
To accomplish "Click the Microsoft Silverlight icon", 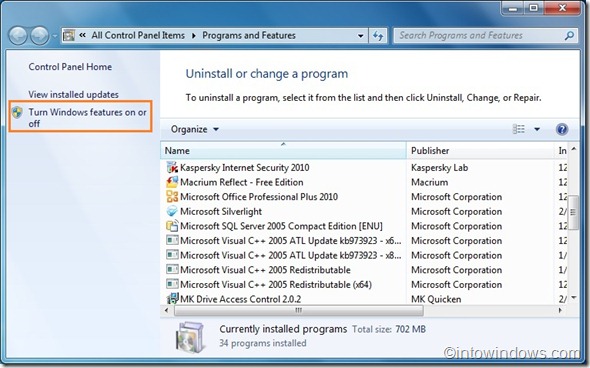I will pyautogui.click(x=172, y=211).
